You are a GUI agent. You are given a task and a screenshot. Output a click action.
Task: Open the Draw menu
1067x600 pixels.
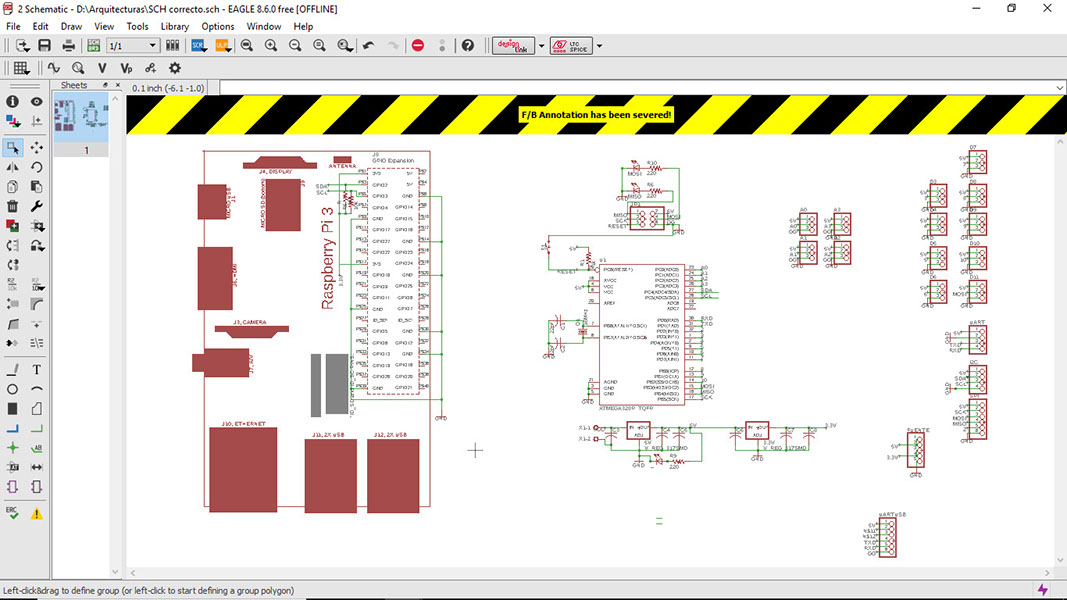coord(71,27)
